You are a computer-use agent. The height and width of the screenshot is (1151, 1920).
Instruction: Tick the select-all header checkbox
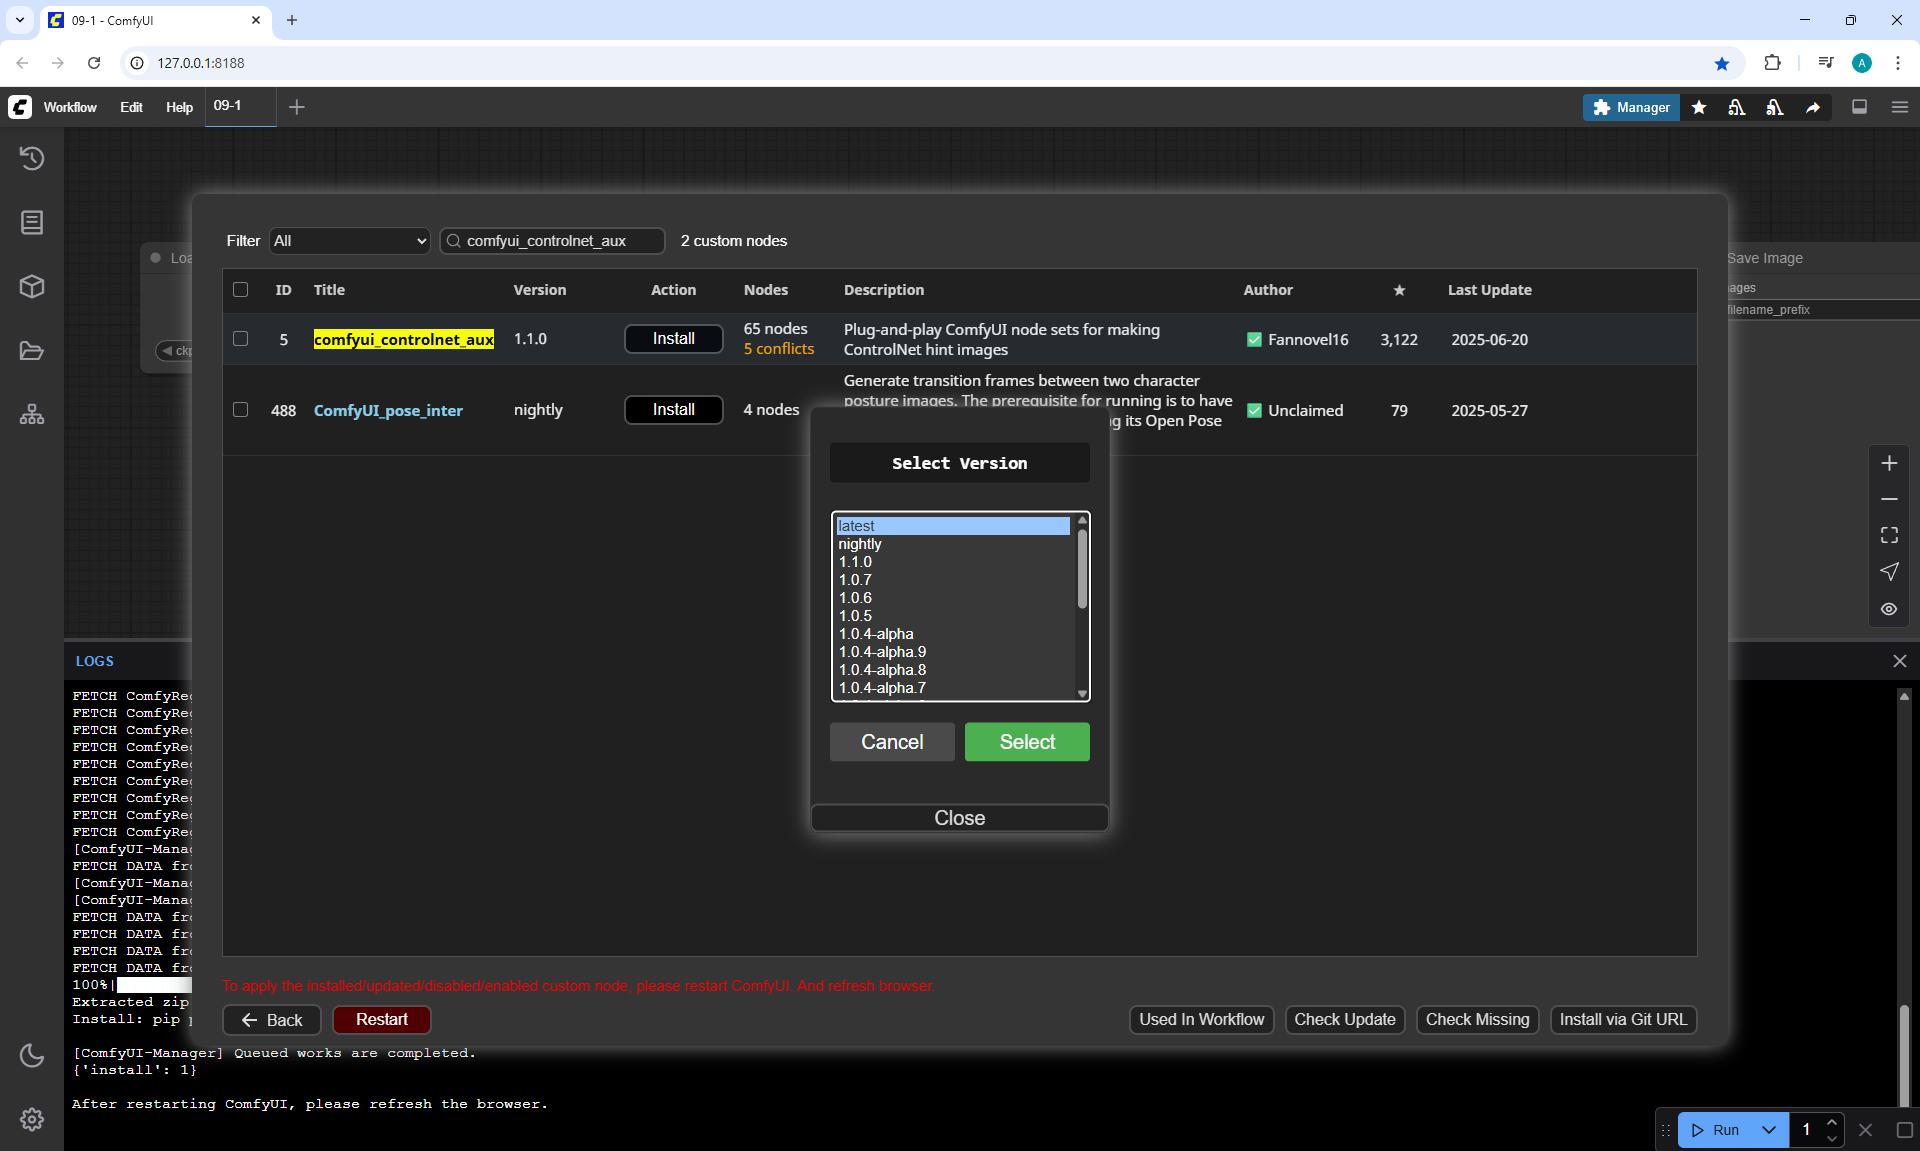point(241,290)
